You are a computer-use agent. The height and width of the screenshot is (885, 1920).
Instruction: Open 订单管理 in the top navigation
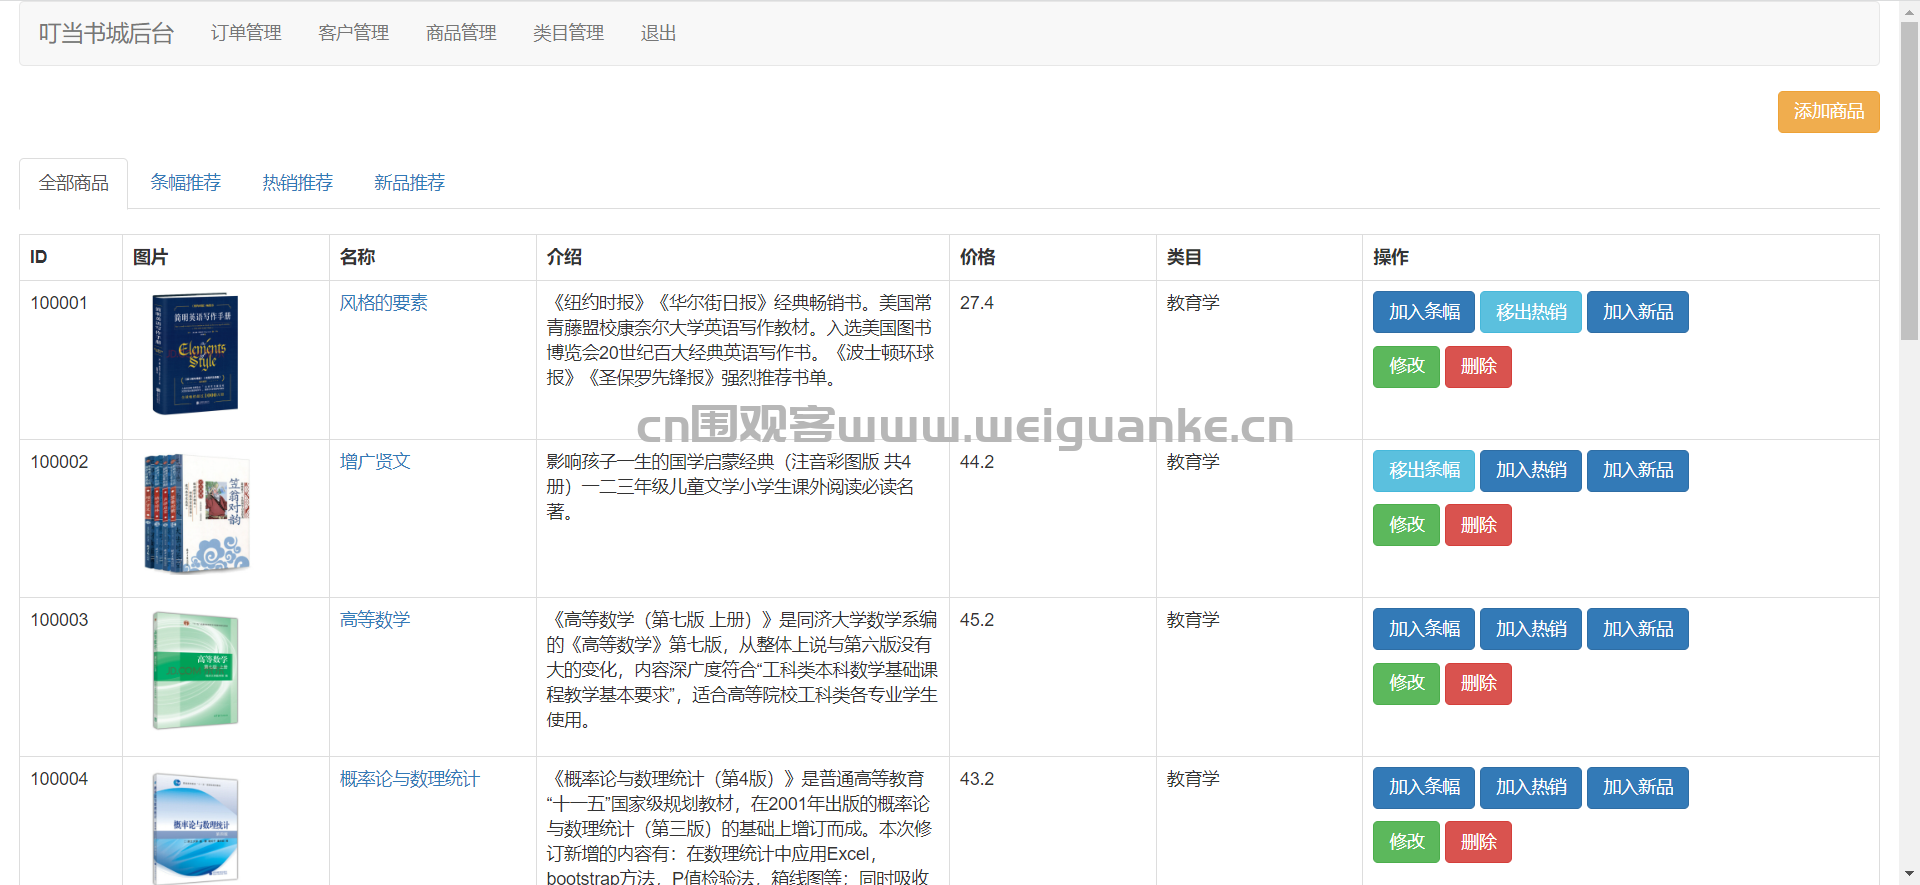(246, 33)
